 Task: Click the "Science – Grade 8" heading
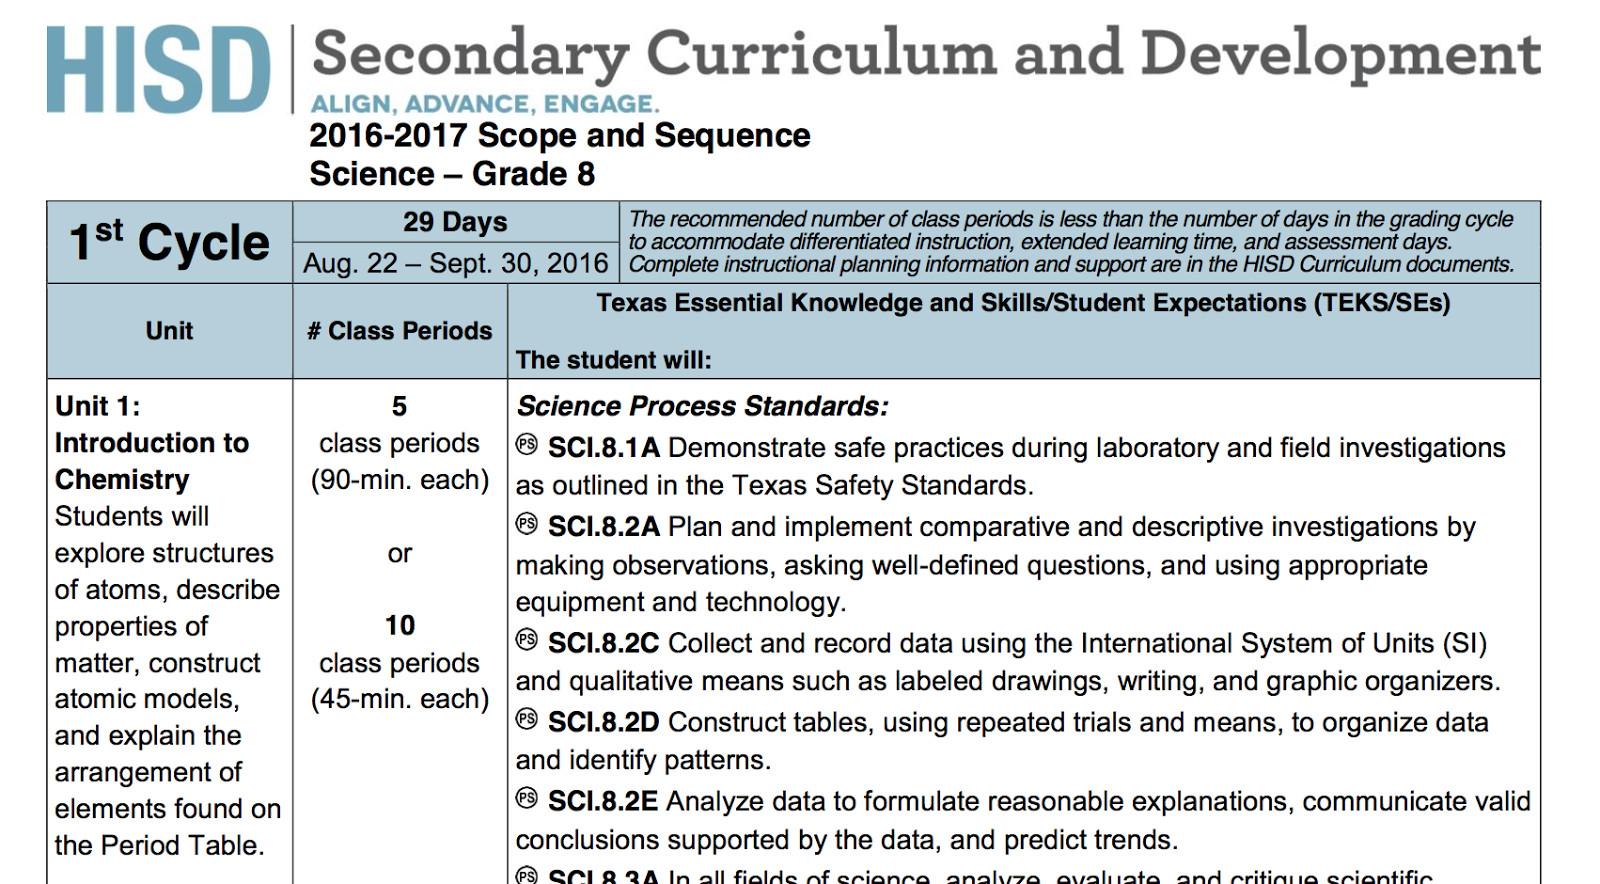tap(452, 174)
